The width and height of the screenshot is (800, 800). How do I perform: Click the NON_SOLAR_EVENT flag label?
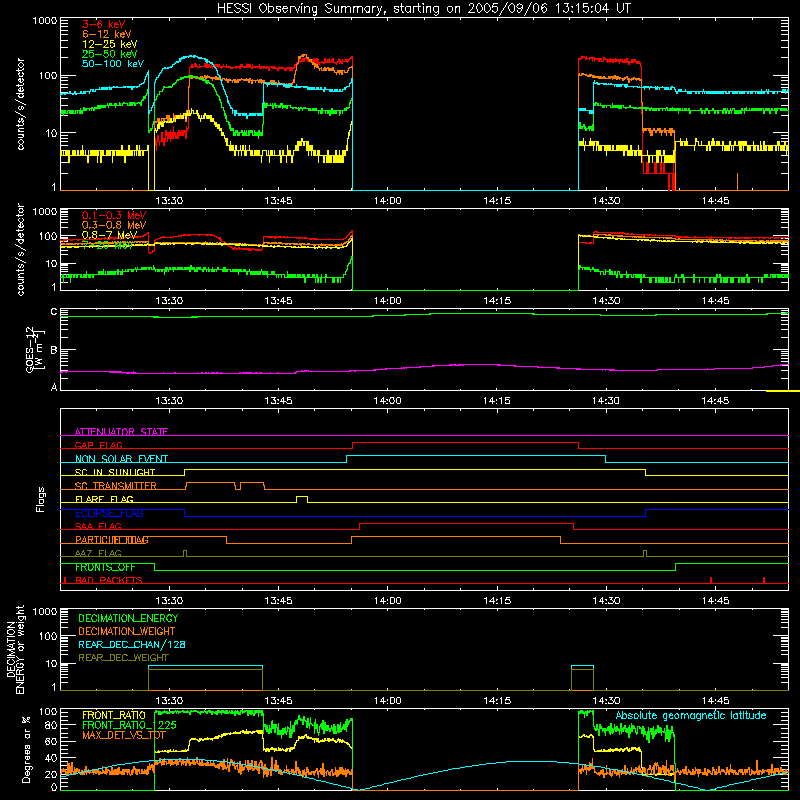[x=121, y=459]
